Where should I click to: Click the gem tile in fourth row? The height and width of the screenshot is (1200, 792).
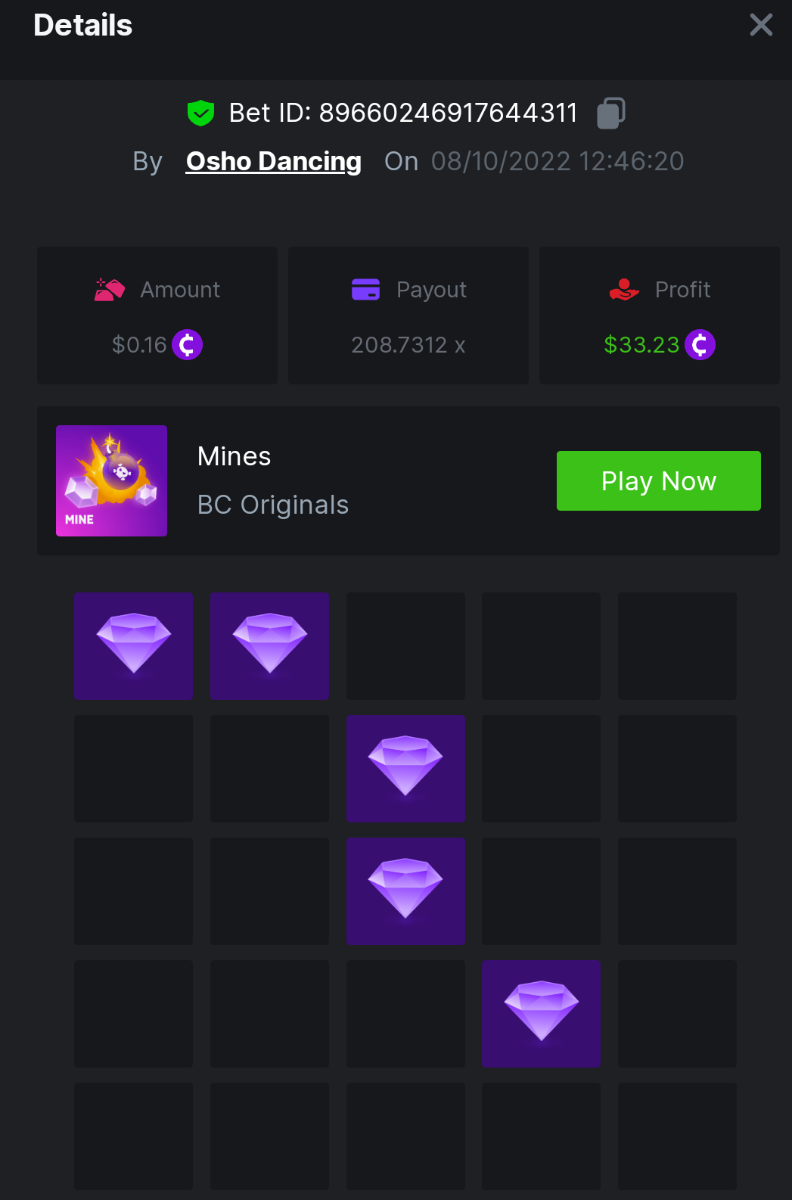tap(541, 1014)
